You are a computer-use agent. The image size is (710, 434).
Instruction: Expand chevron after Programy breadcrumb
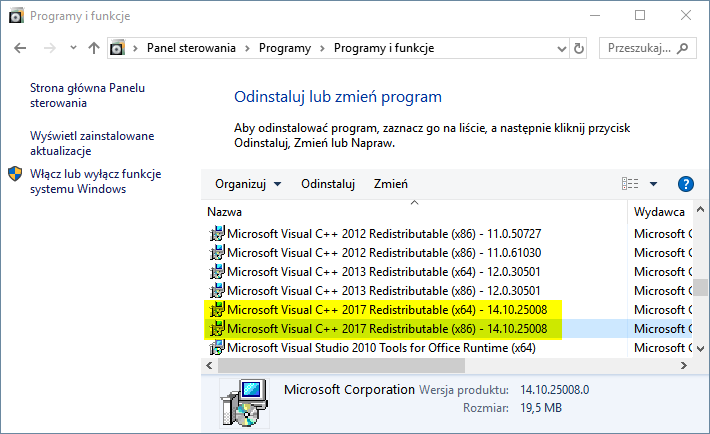click(322, 48)
